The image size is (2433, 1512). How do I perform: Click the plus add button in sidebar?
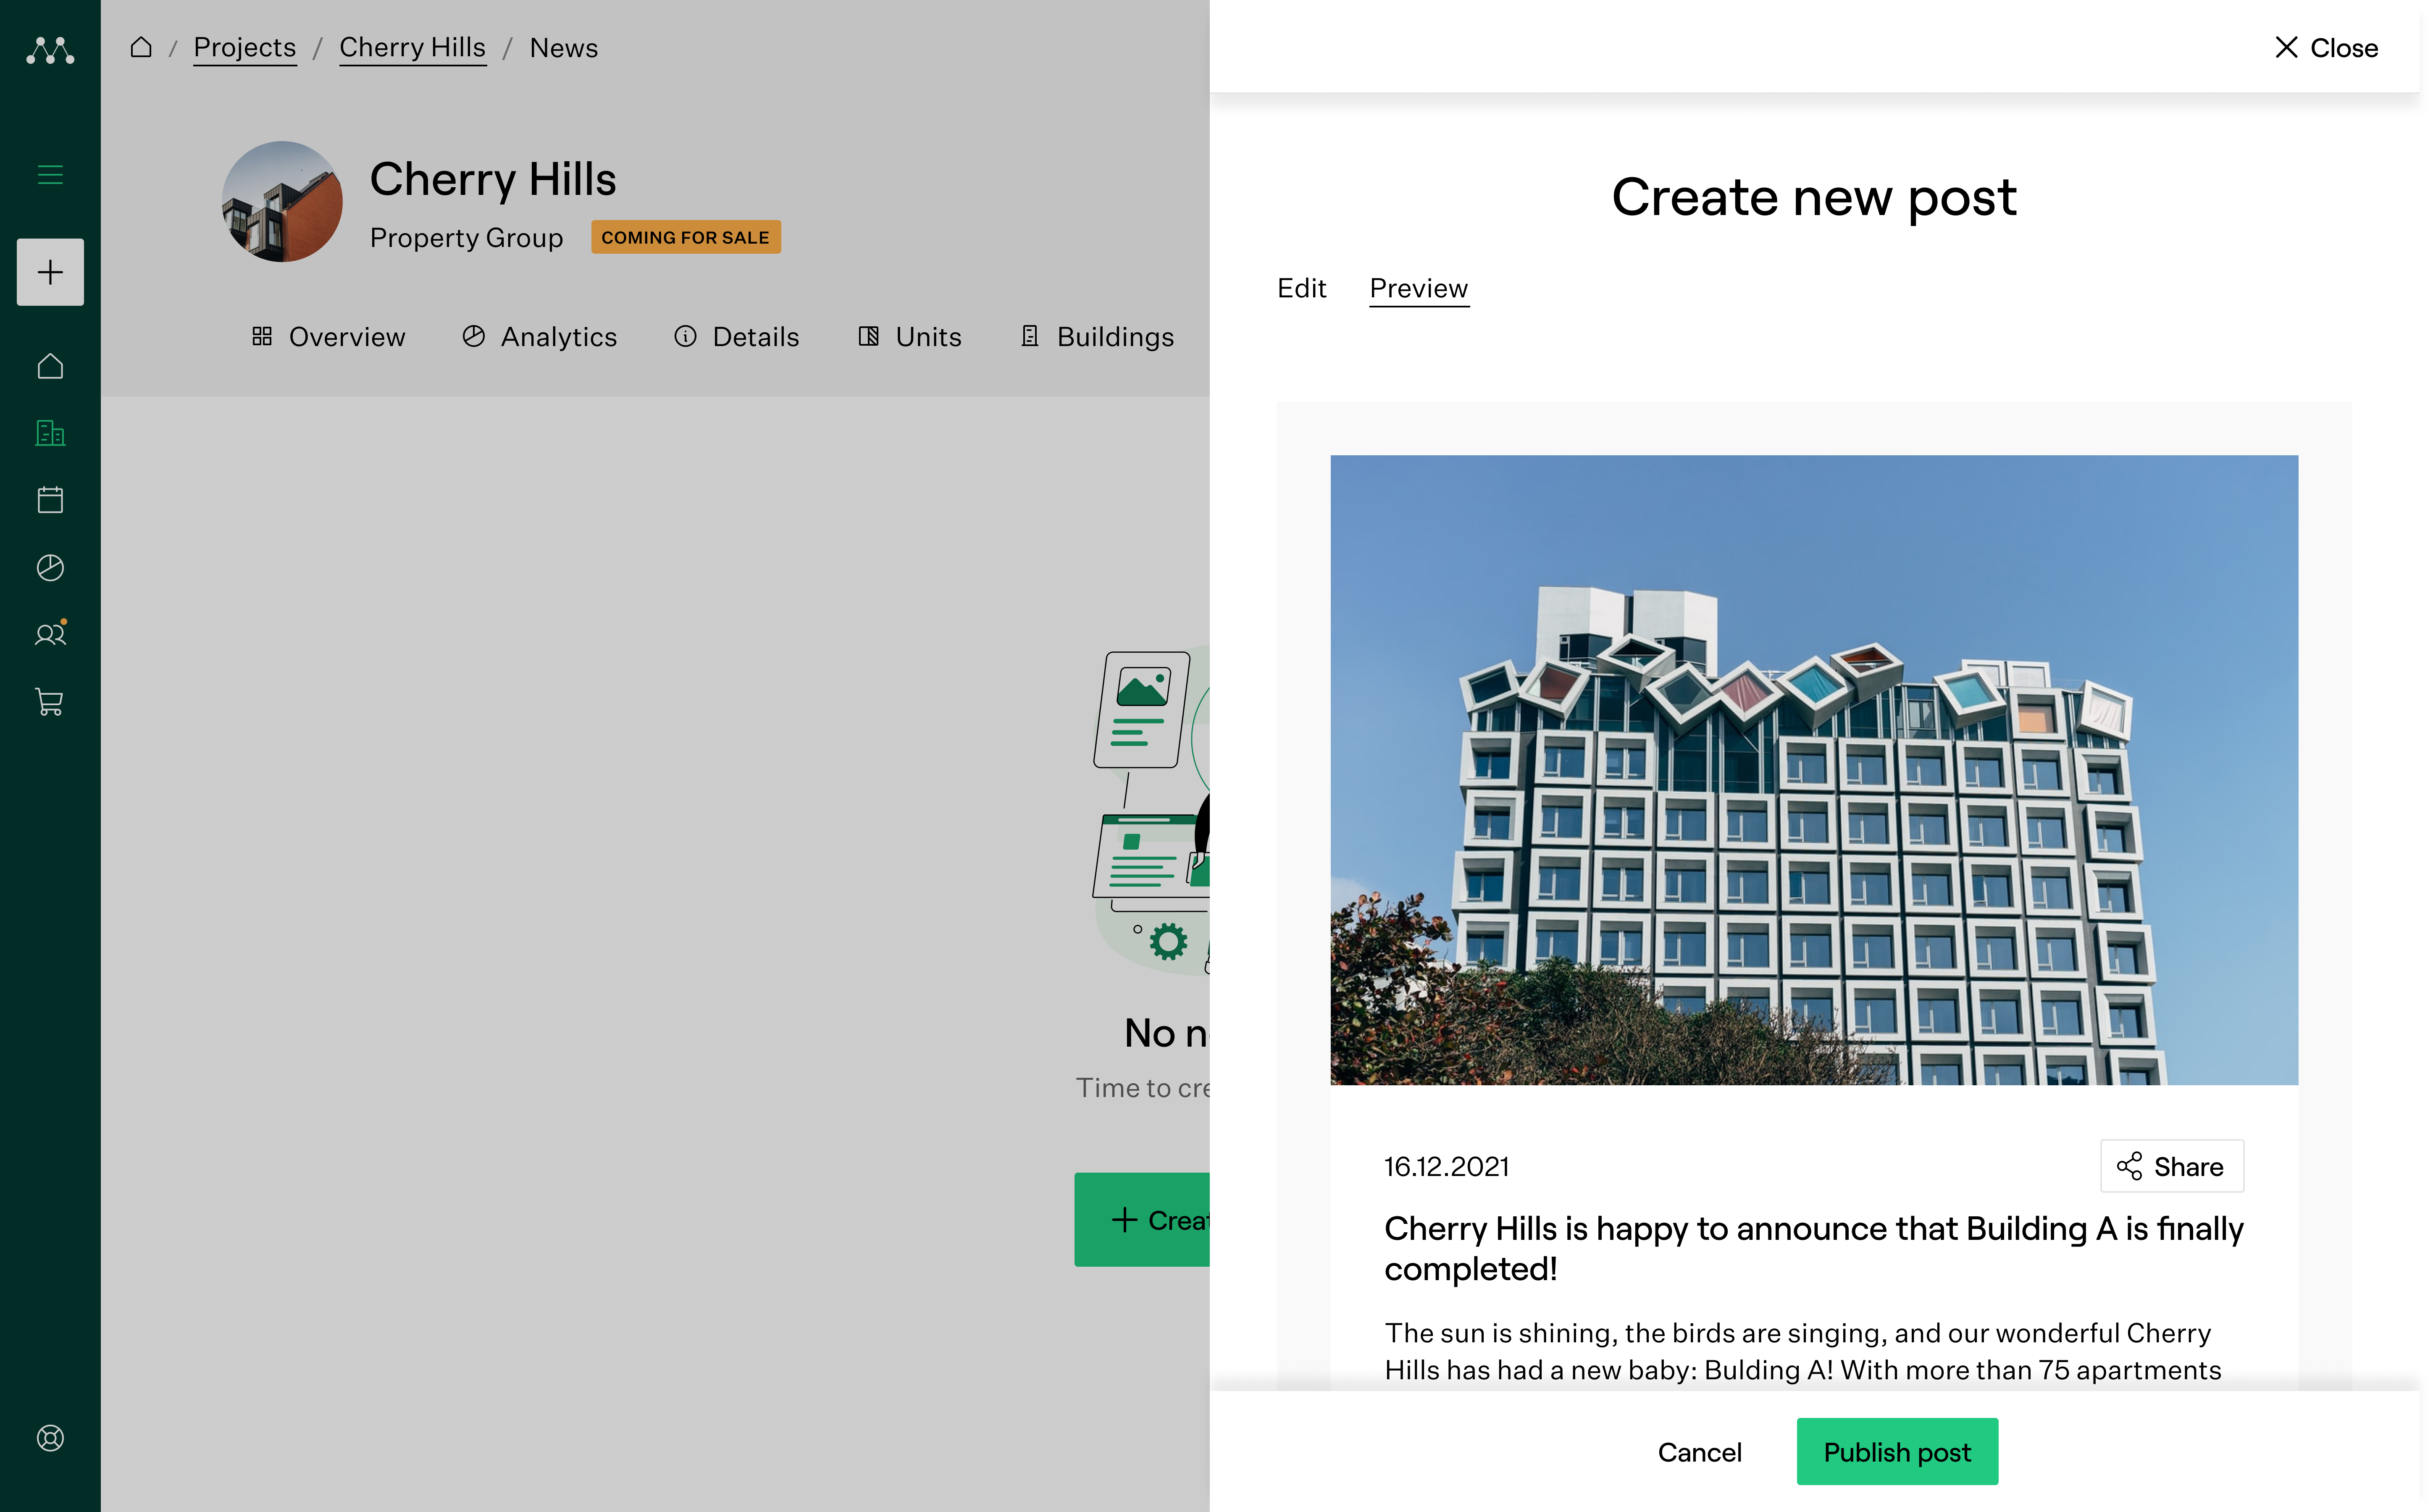(50, 272)
